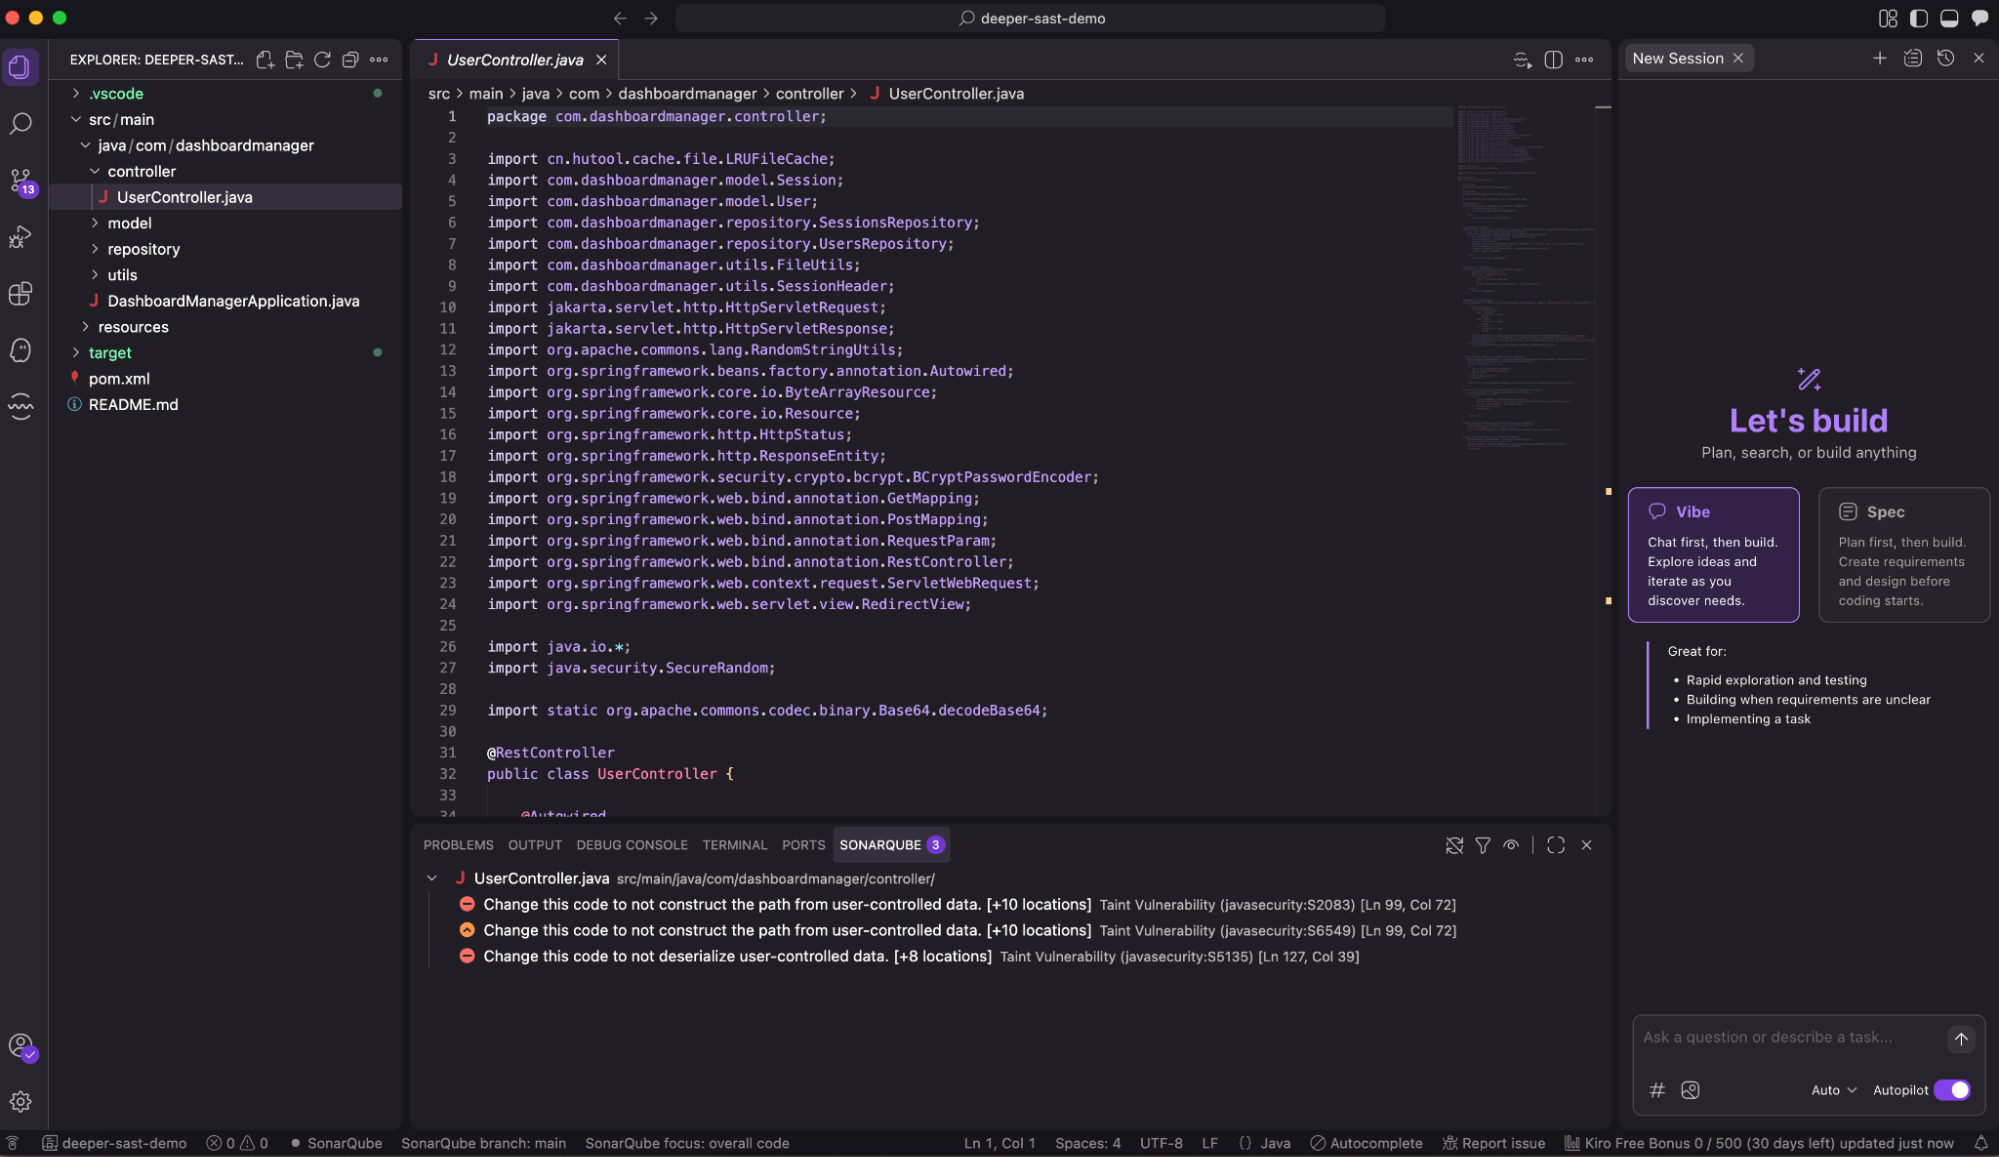Open the Search view in activity bar
Image resolution: width=1999 pixels, height=1157 pixels.
click(21, 124)
